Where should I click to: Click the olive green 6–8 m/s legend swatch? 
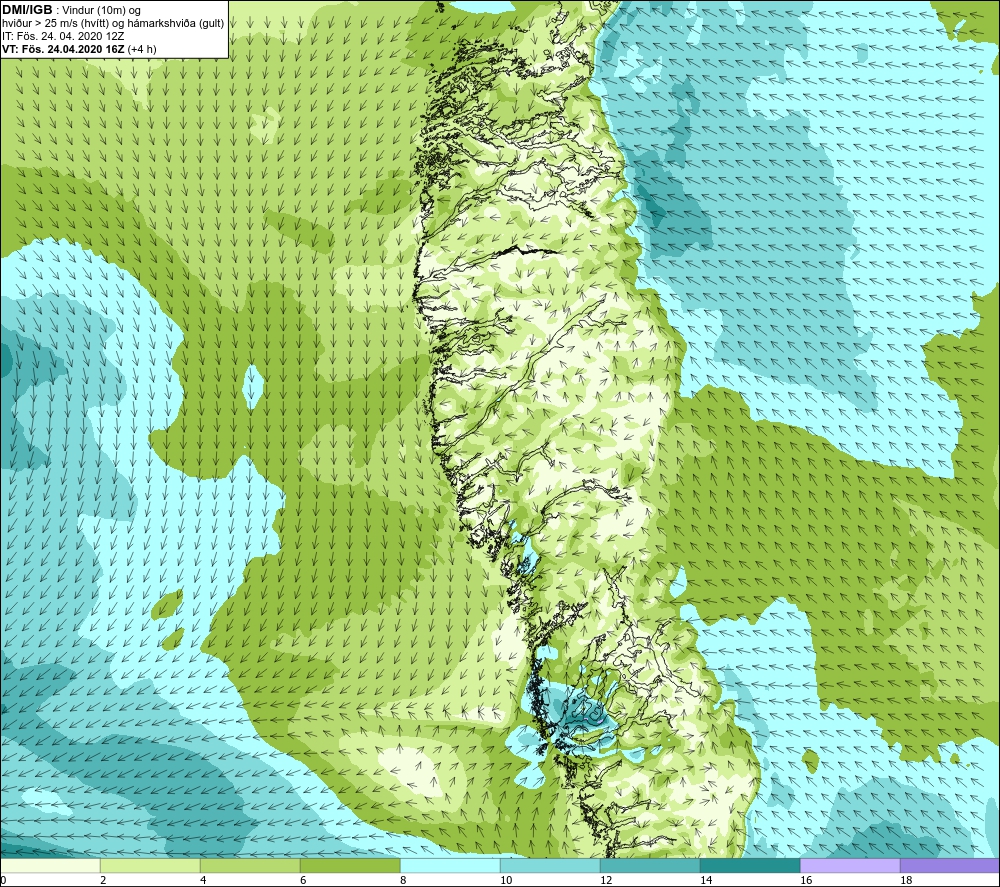click(x=350, y=865)
